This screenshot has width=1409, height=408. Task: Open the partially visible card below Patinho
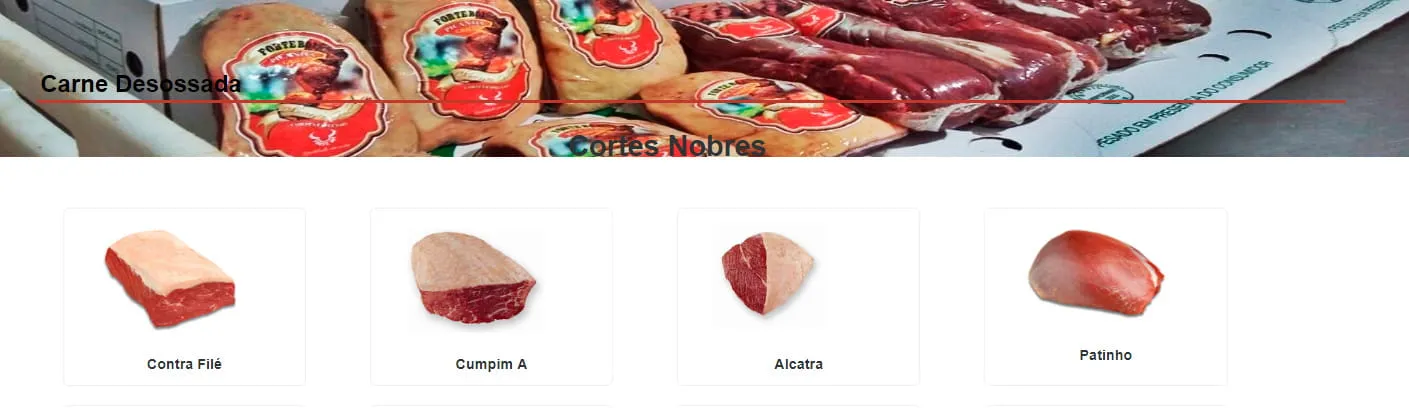tap(1105, 405)
